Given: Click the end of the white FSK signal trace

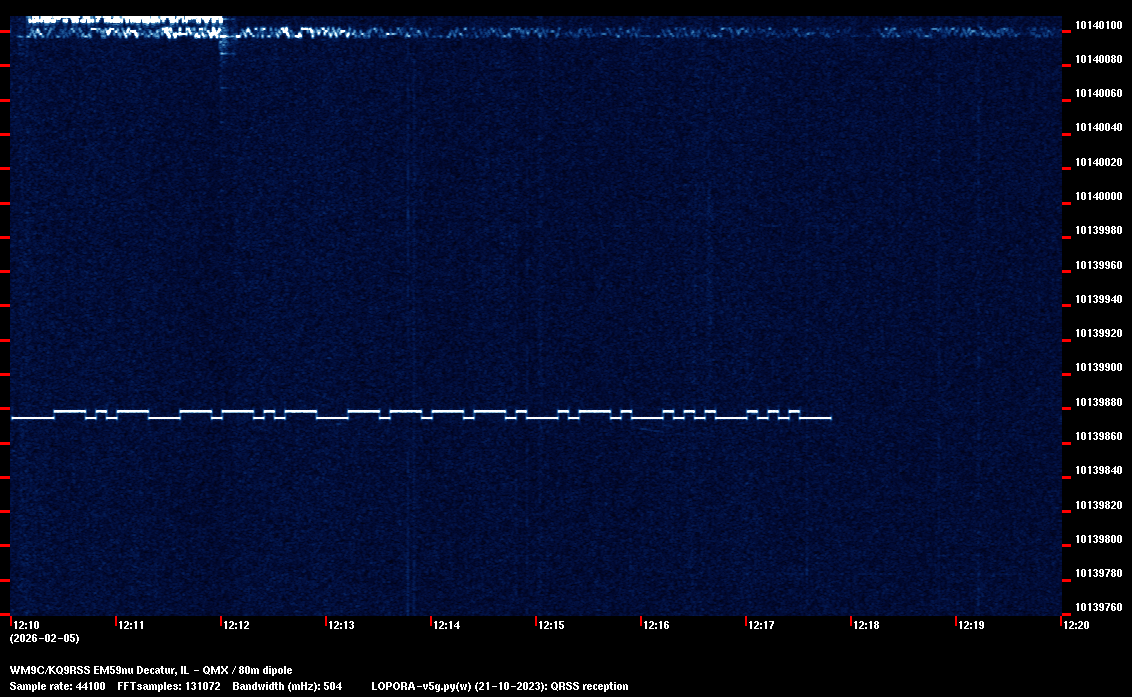Looking at the screenshot, I should (829, 418).
